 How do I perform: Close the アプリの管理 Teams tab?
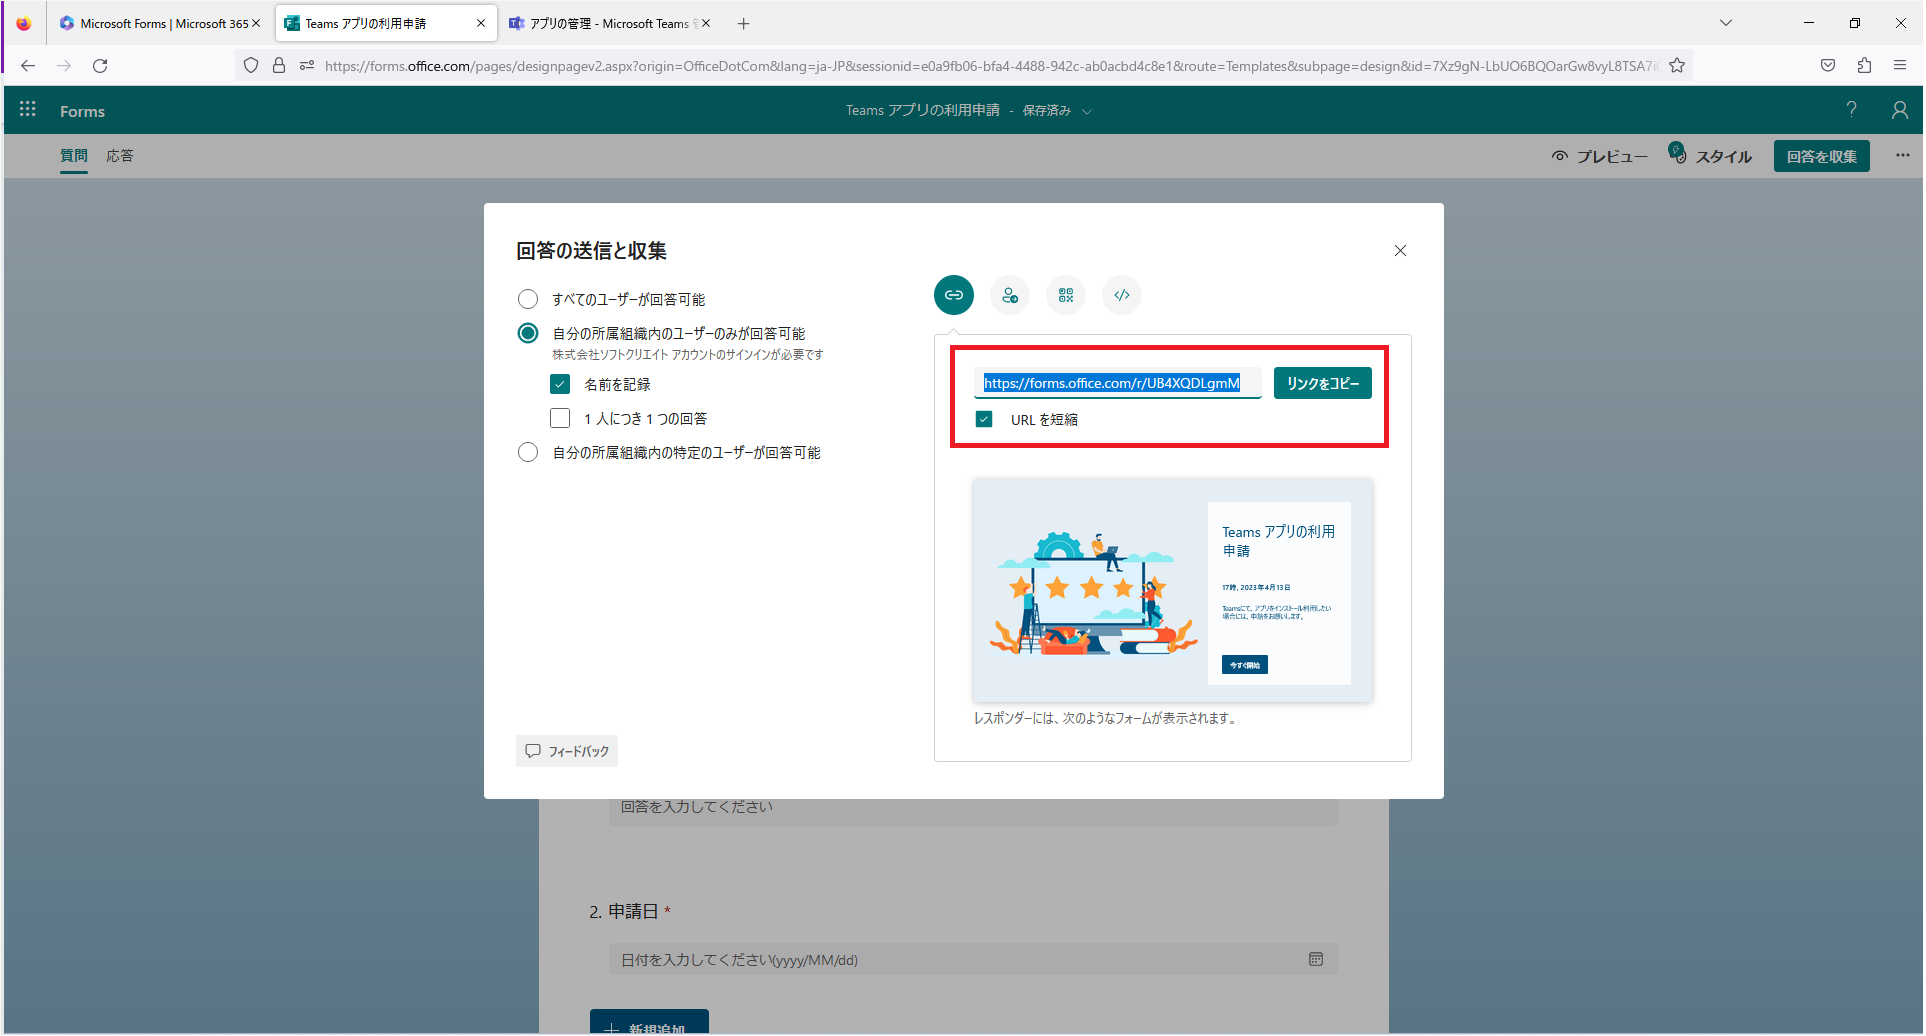tap(706, 23)
